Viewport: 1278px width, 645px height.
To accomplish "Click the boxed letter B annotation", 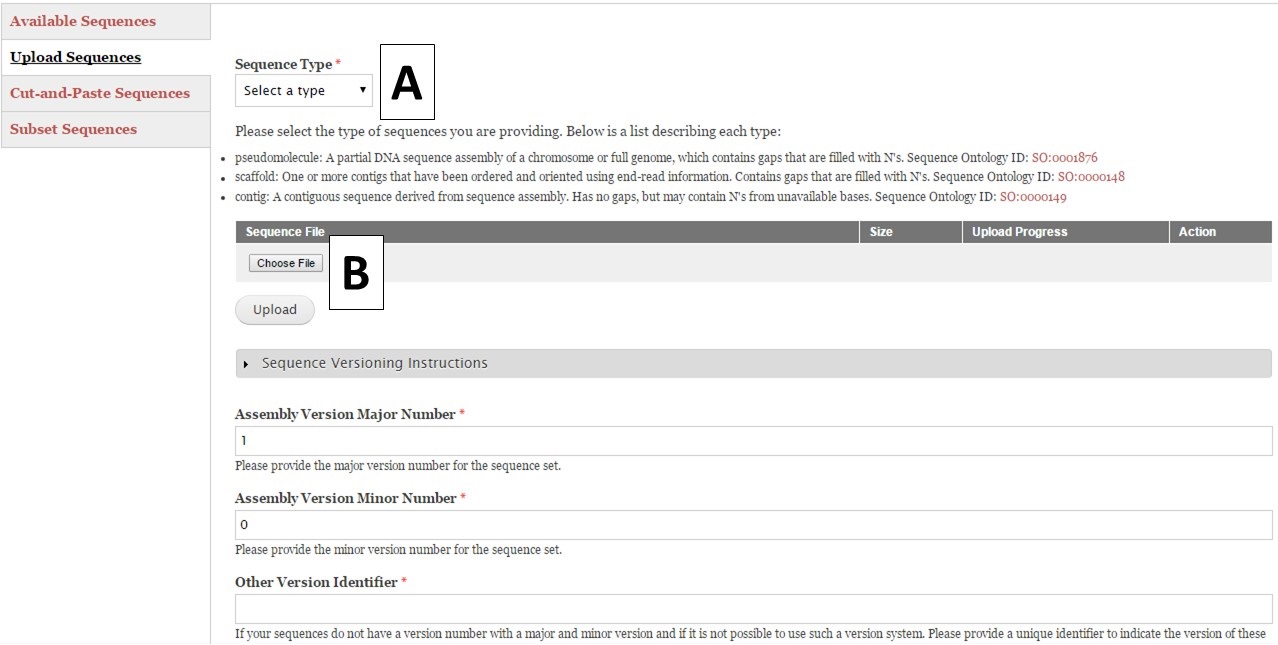I will tap(356, 273).
